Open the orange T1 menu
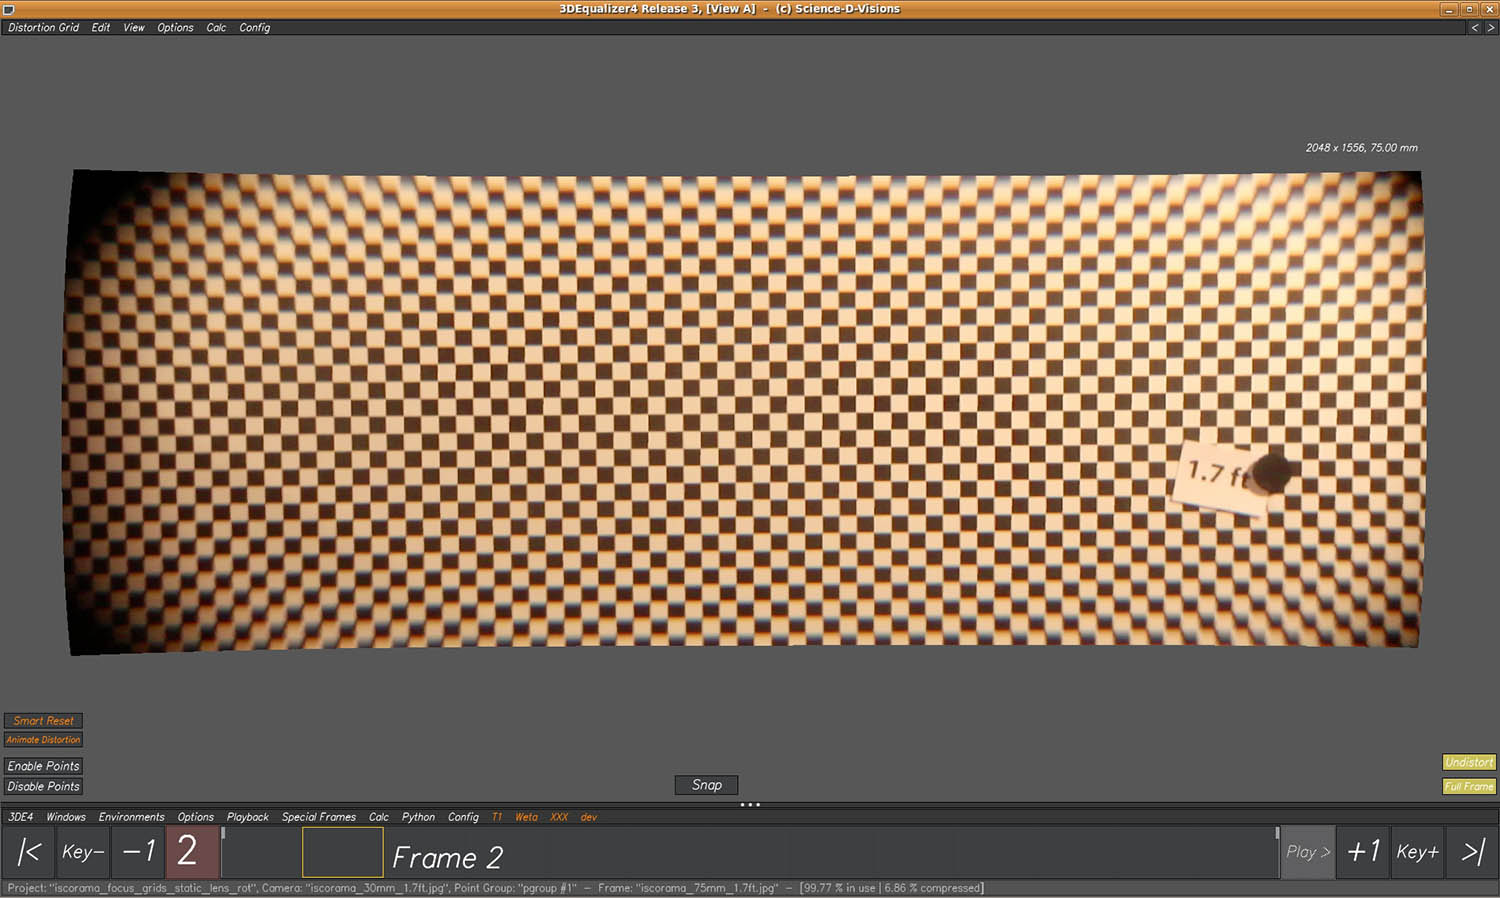1500x898 pixels. 496,817
